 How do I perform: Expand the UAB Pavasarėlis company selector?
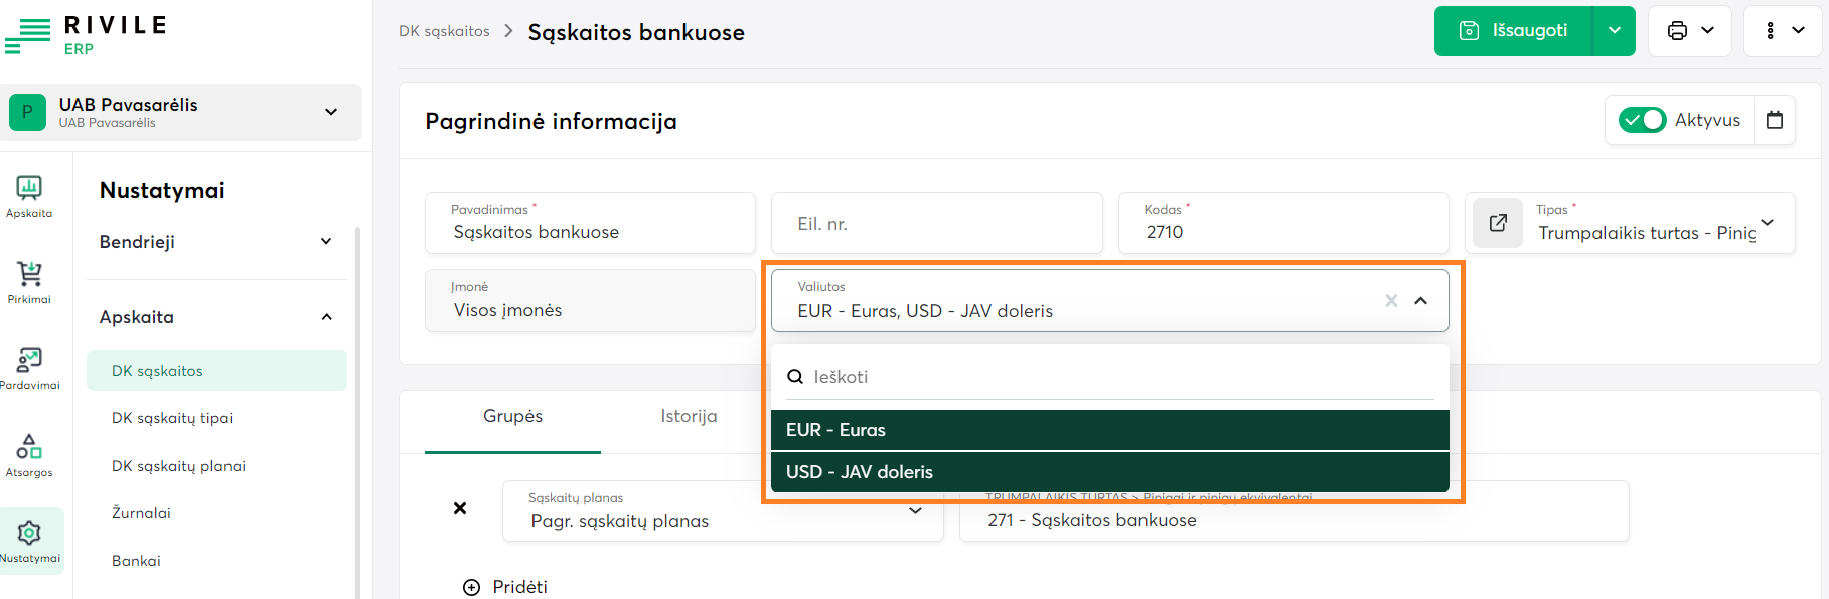[331, 112]
